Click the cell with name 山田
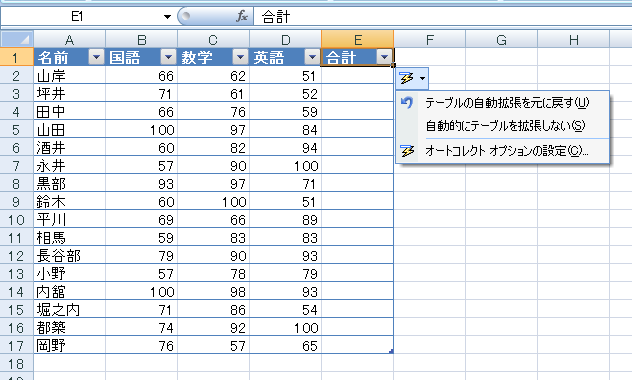The image size is (632, 380). [x=69, y=129]
